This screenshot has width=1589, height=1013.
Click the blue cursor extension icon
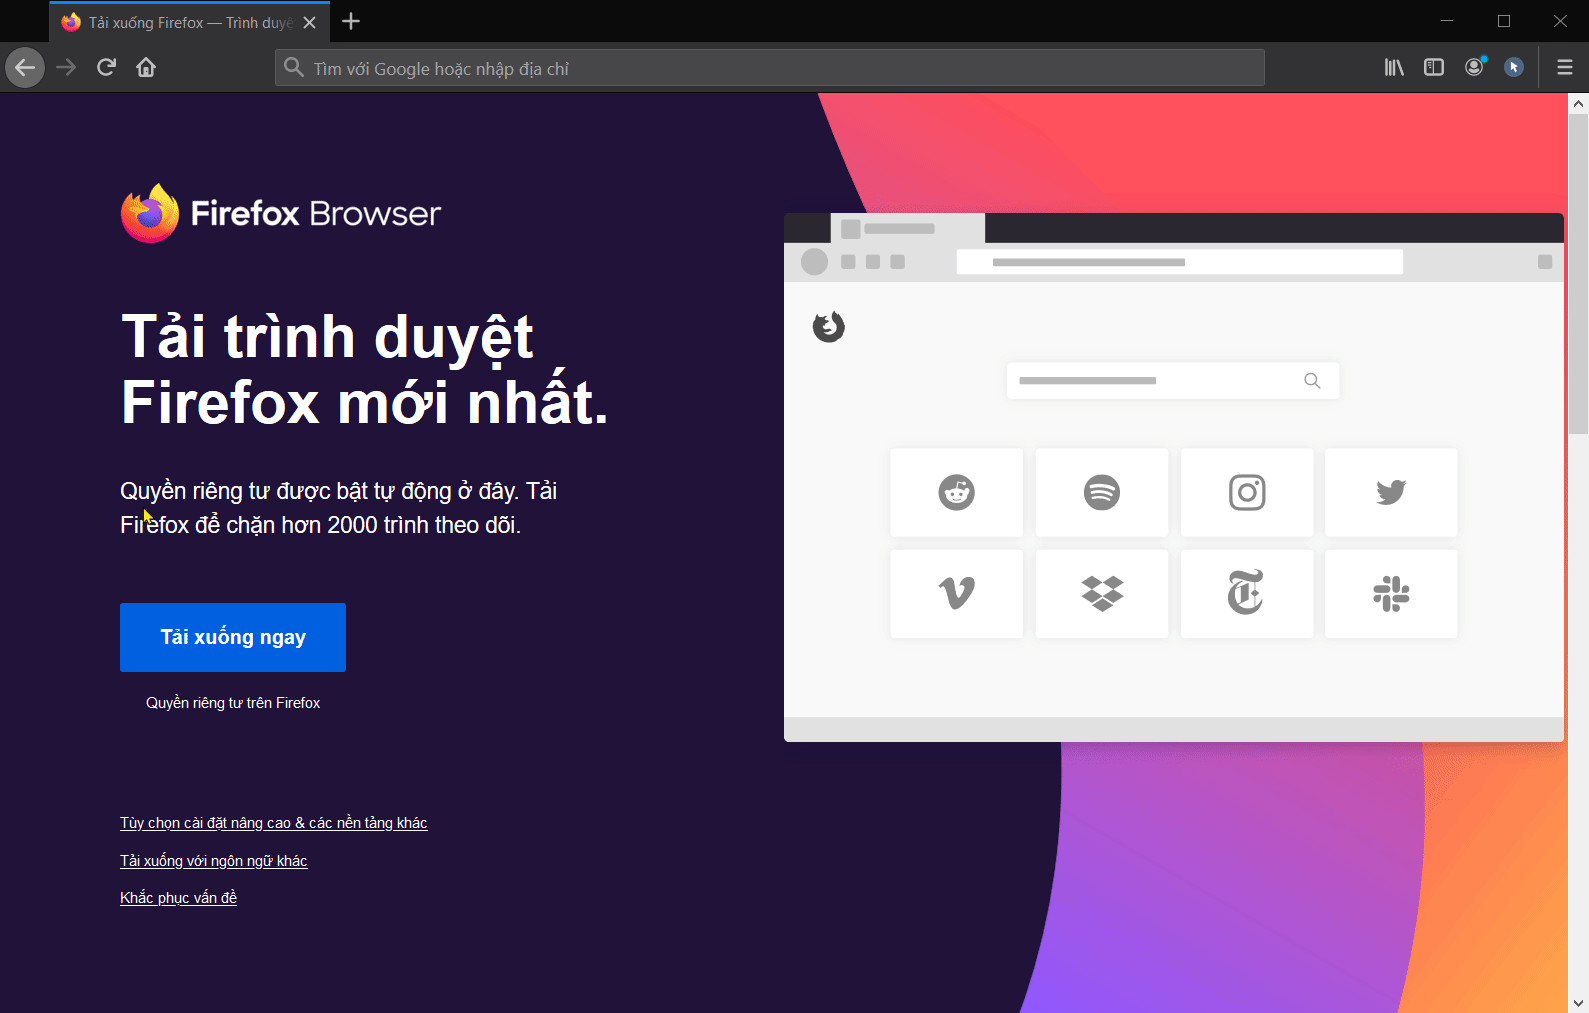1514,67
